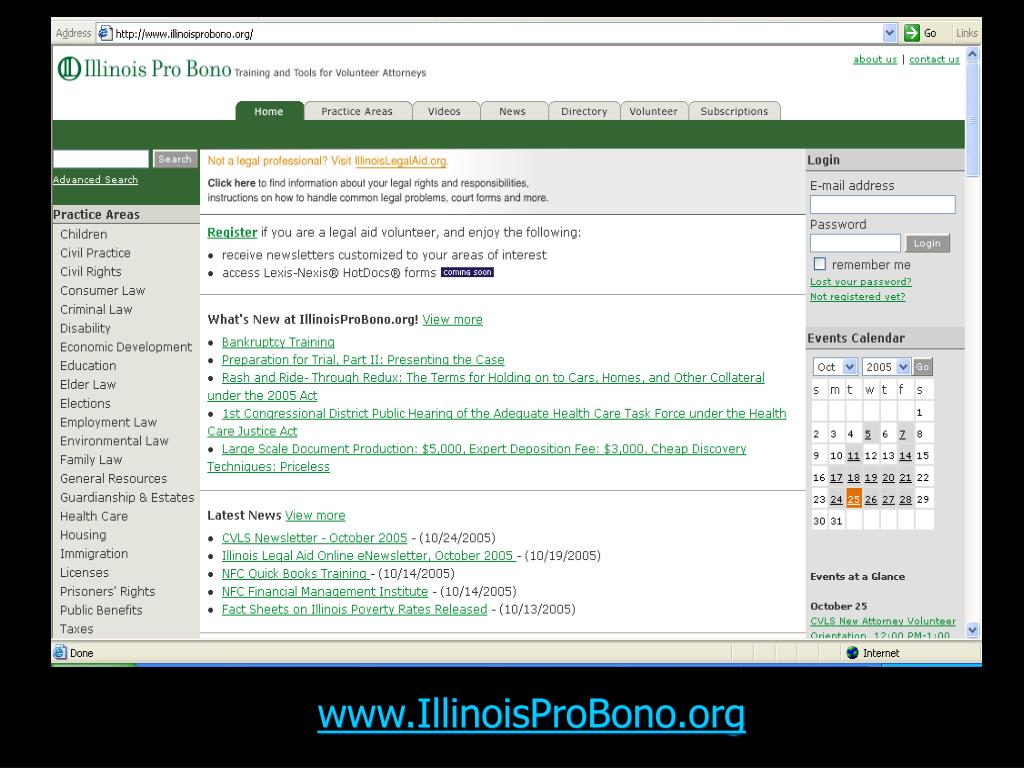
Task: Click the calendar Go button
Action: point(922,367)
